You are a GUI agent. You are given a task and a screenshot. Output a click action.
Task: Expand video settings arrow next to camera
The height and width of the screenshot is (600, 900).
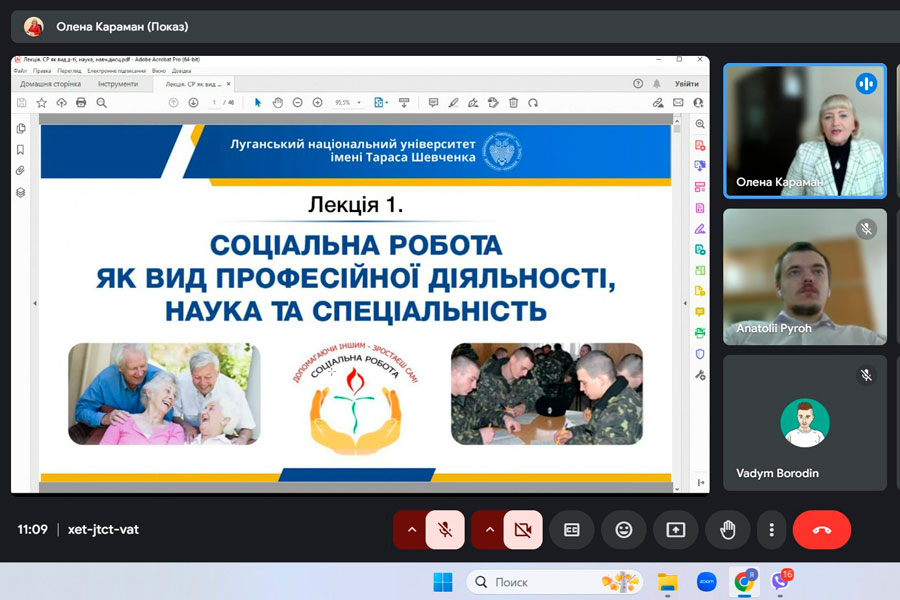489,530
